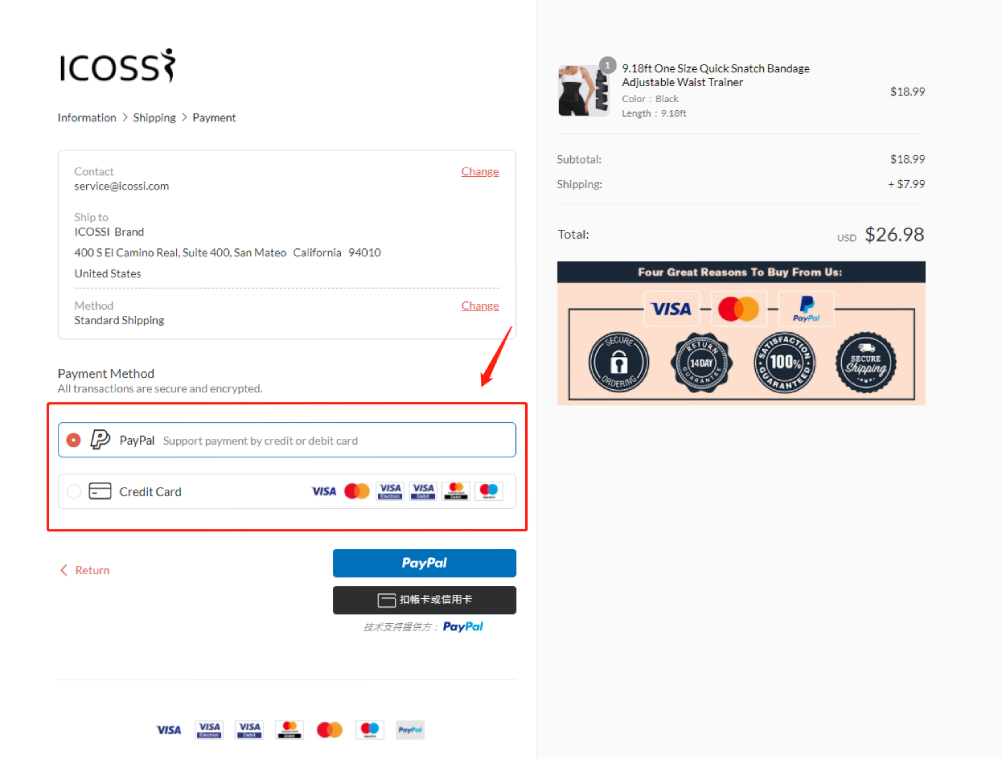Click the 100% Satisfaction Guaranteed badge
The image size is (1002, 779).
784,362
